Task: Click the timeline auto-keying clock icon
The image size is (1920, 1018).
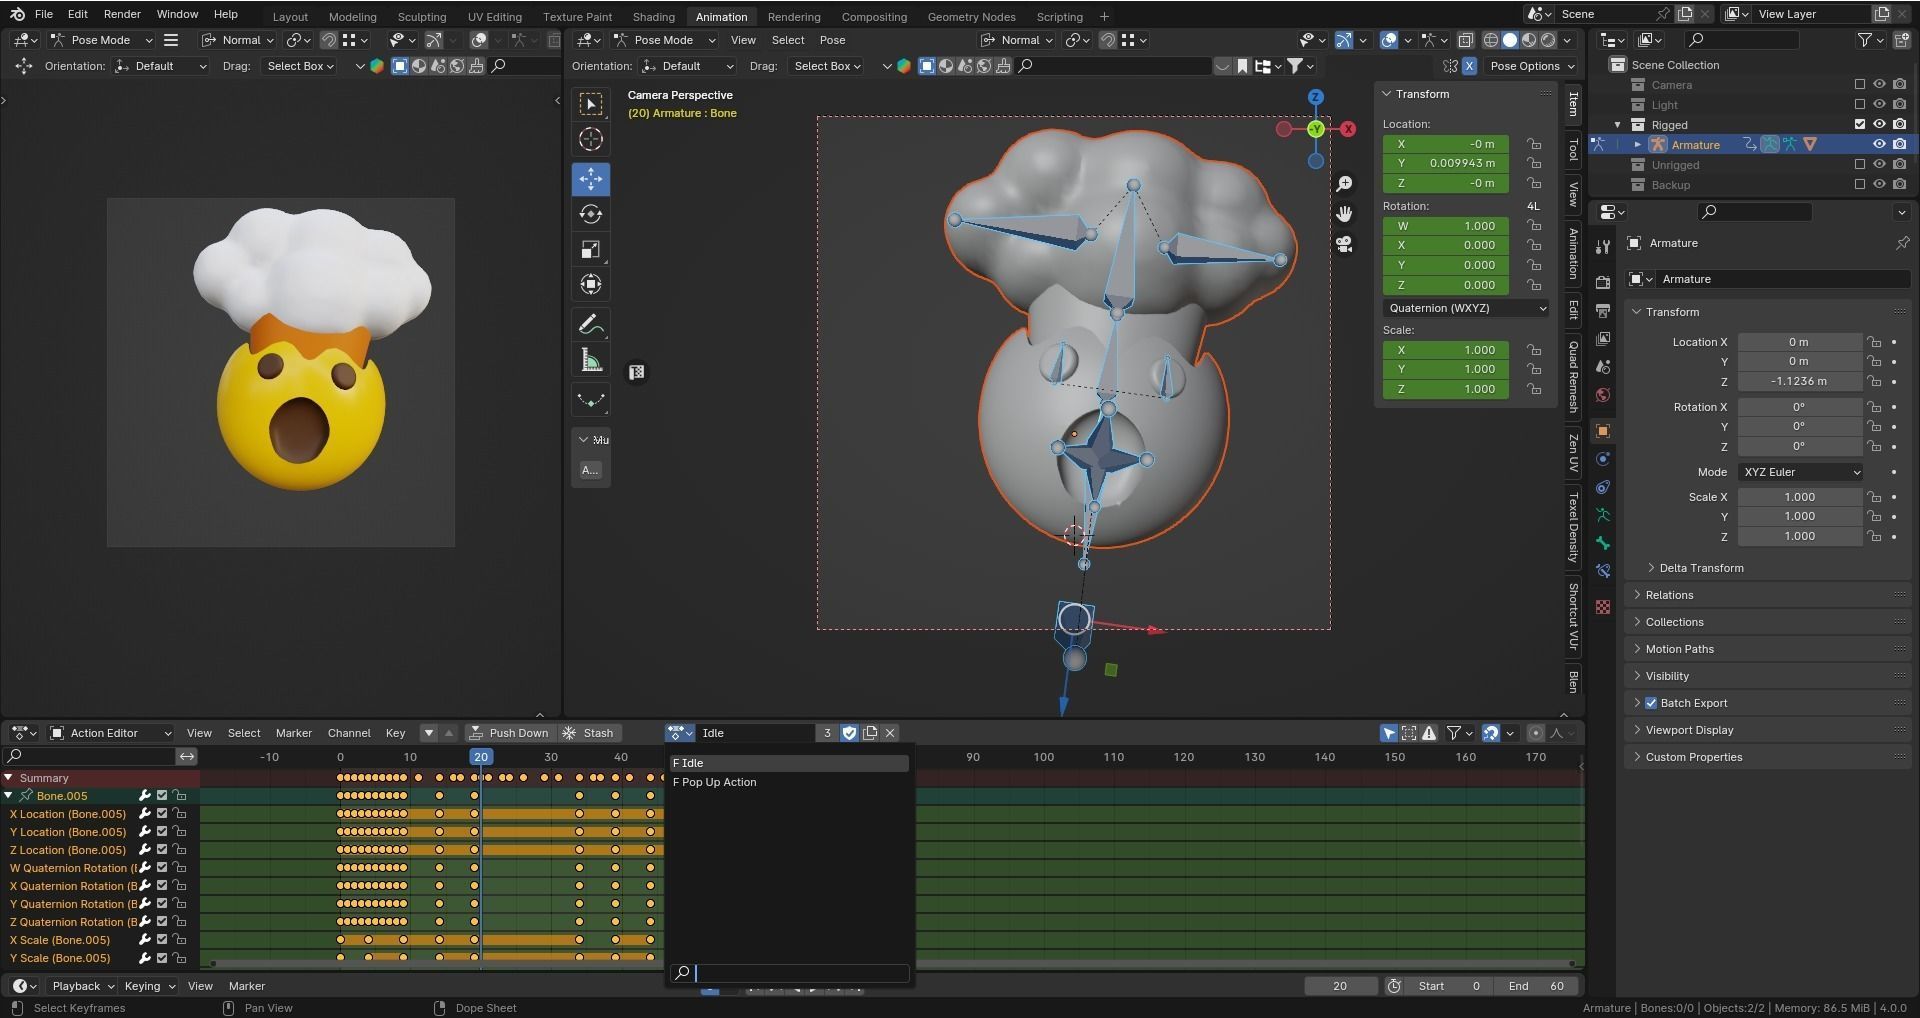Action: [1394, 986]
